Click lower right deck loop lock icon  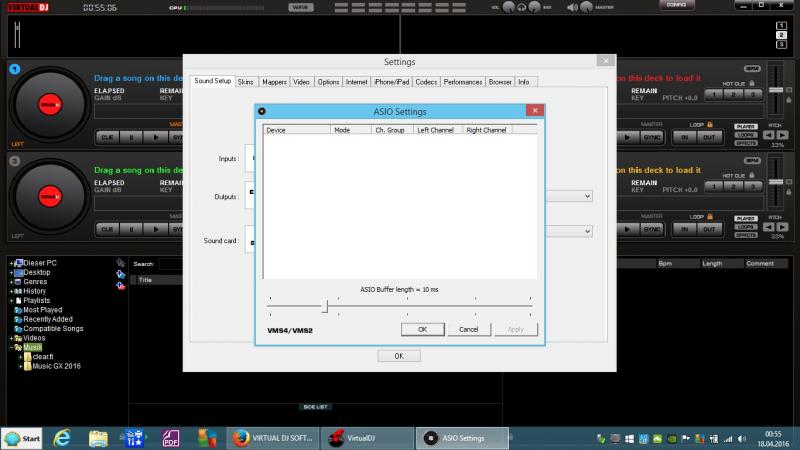pyautogui.click(x=710, y=216)
